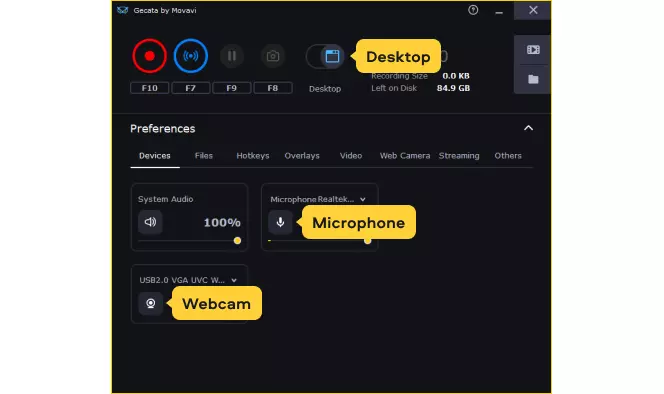This screenshot has height=394, width=664.
Task: Click the System Audio volume slider handle
Action: (x=237, y=241)
